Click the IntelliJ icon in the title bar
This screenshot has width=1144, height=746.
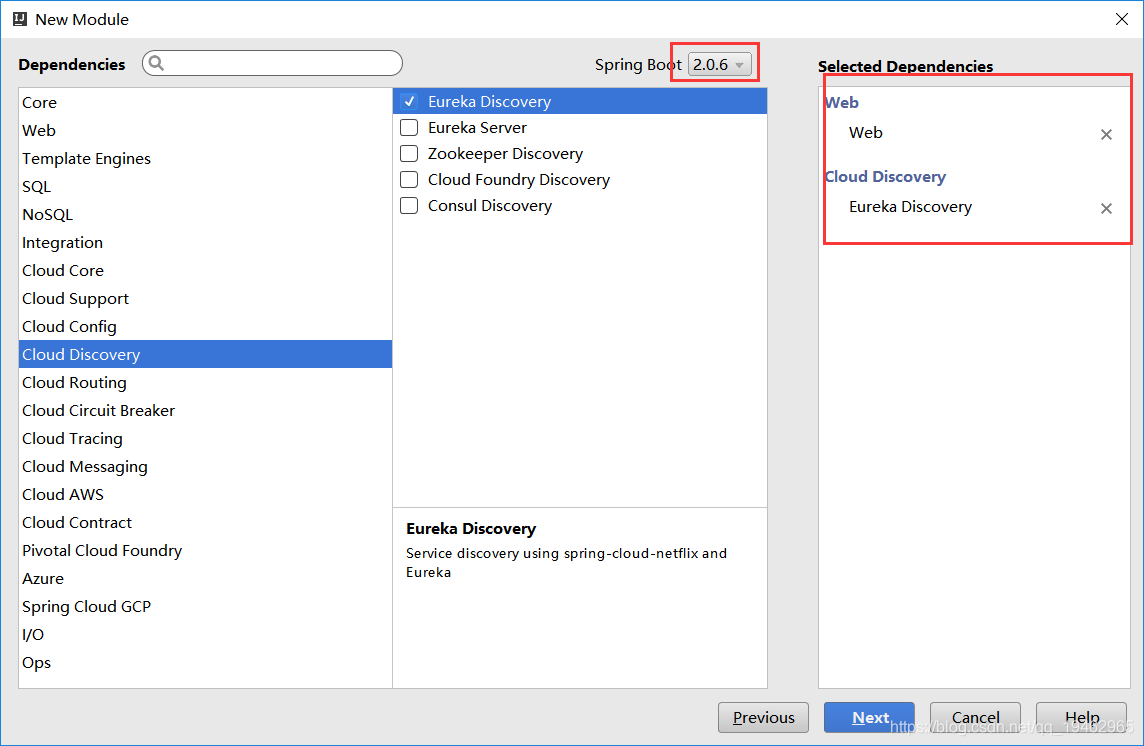pyautogui.click(x=20, y=19)
